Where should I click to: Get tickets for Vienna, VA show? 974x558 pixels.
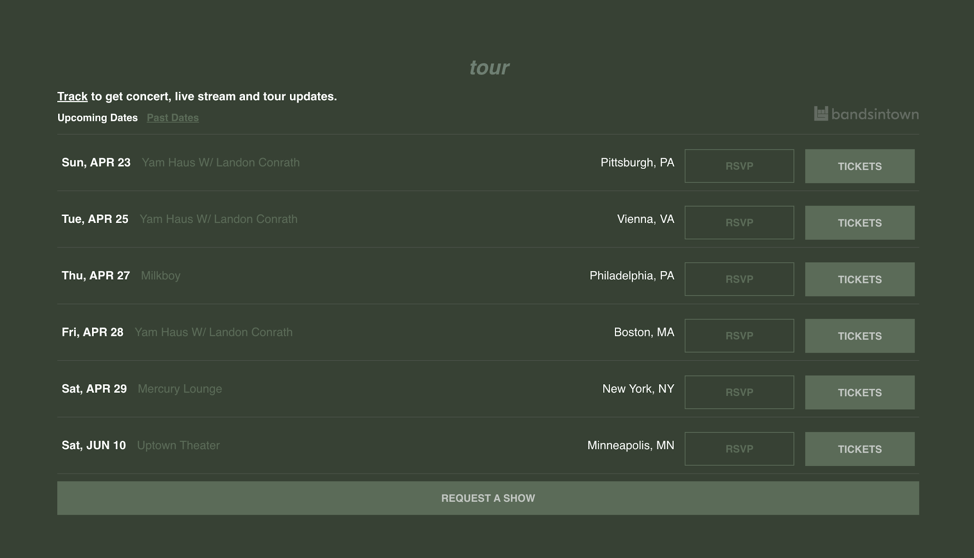(x=859, y=223)
